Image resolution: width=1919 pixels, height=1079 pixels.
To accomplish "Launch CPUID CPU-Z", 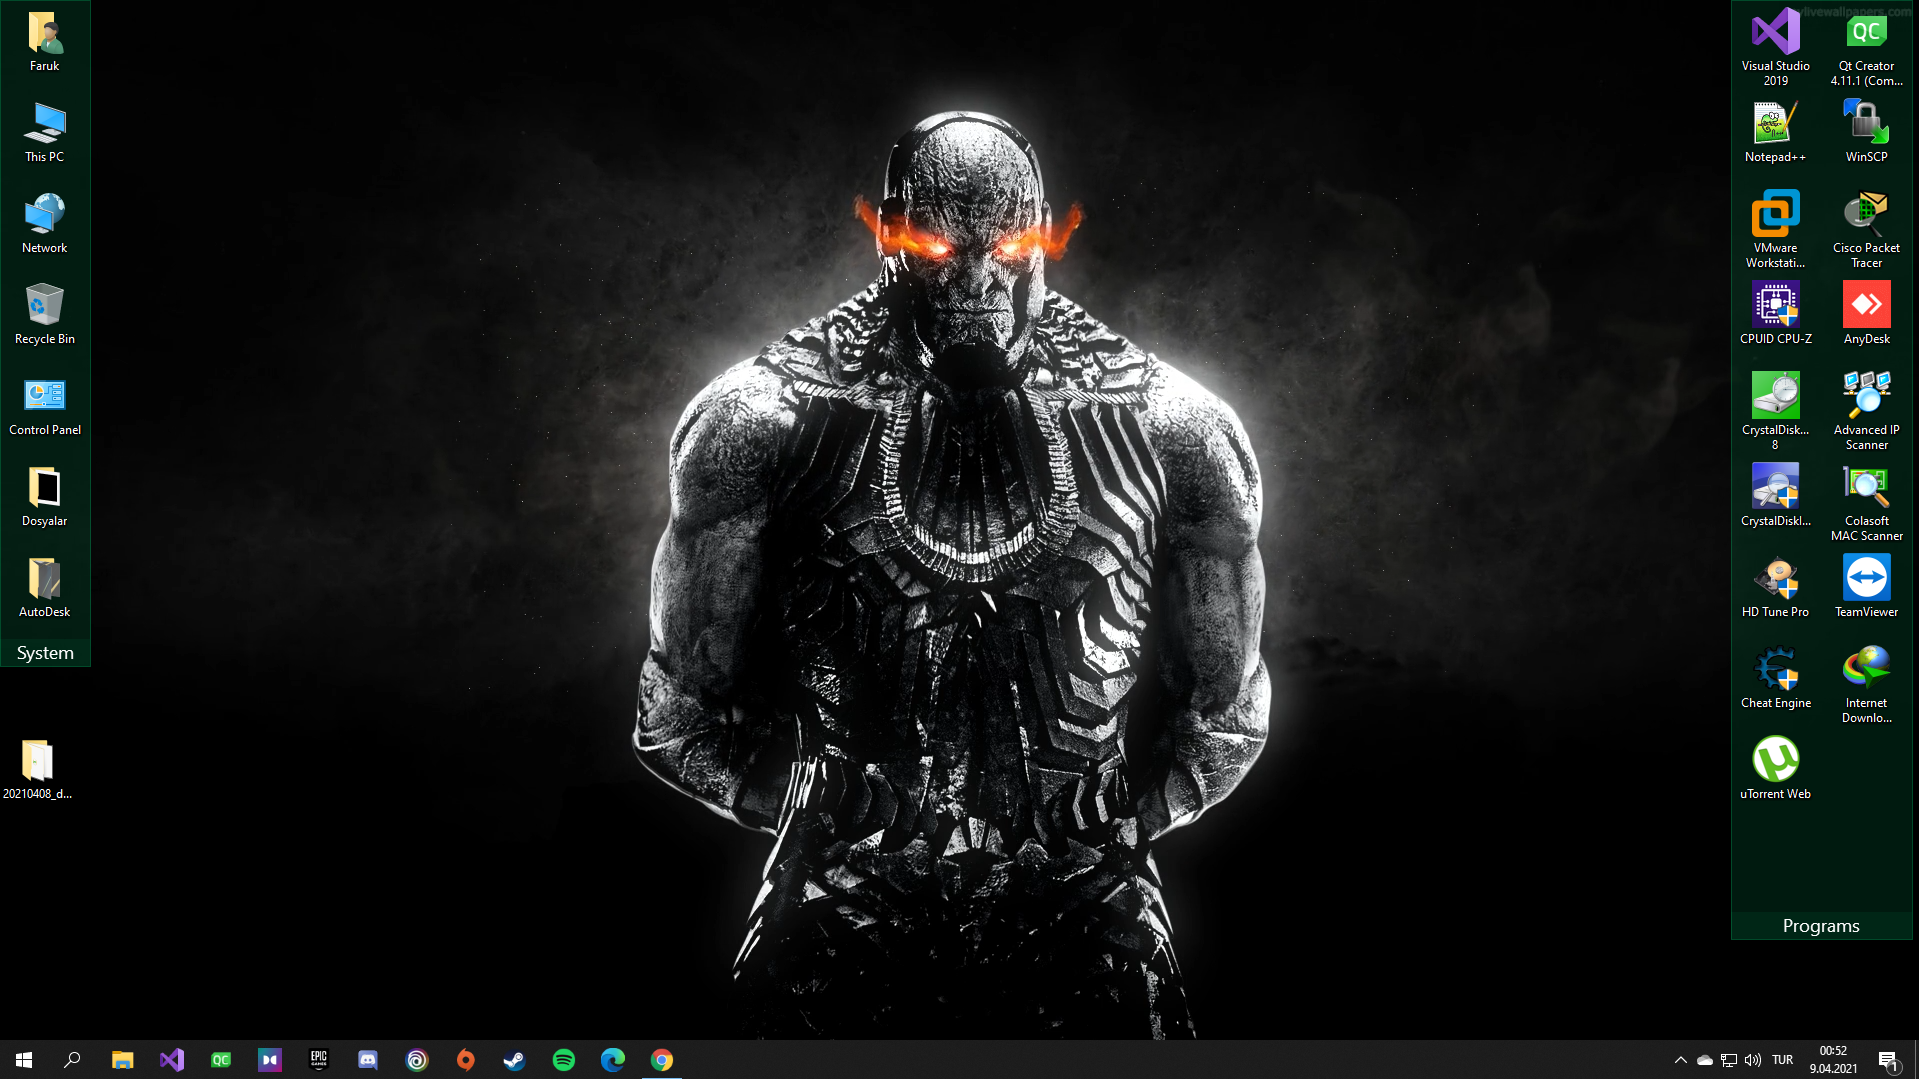I will [x=1775, y=306].
